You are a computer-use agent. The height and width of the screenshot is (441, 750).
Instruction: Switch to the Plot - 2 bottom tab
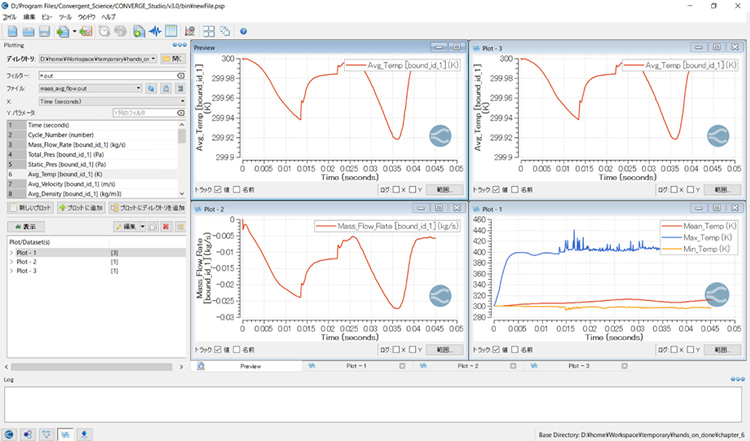466,367
